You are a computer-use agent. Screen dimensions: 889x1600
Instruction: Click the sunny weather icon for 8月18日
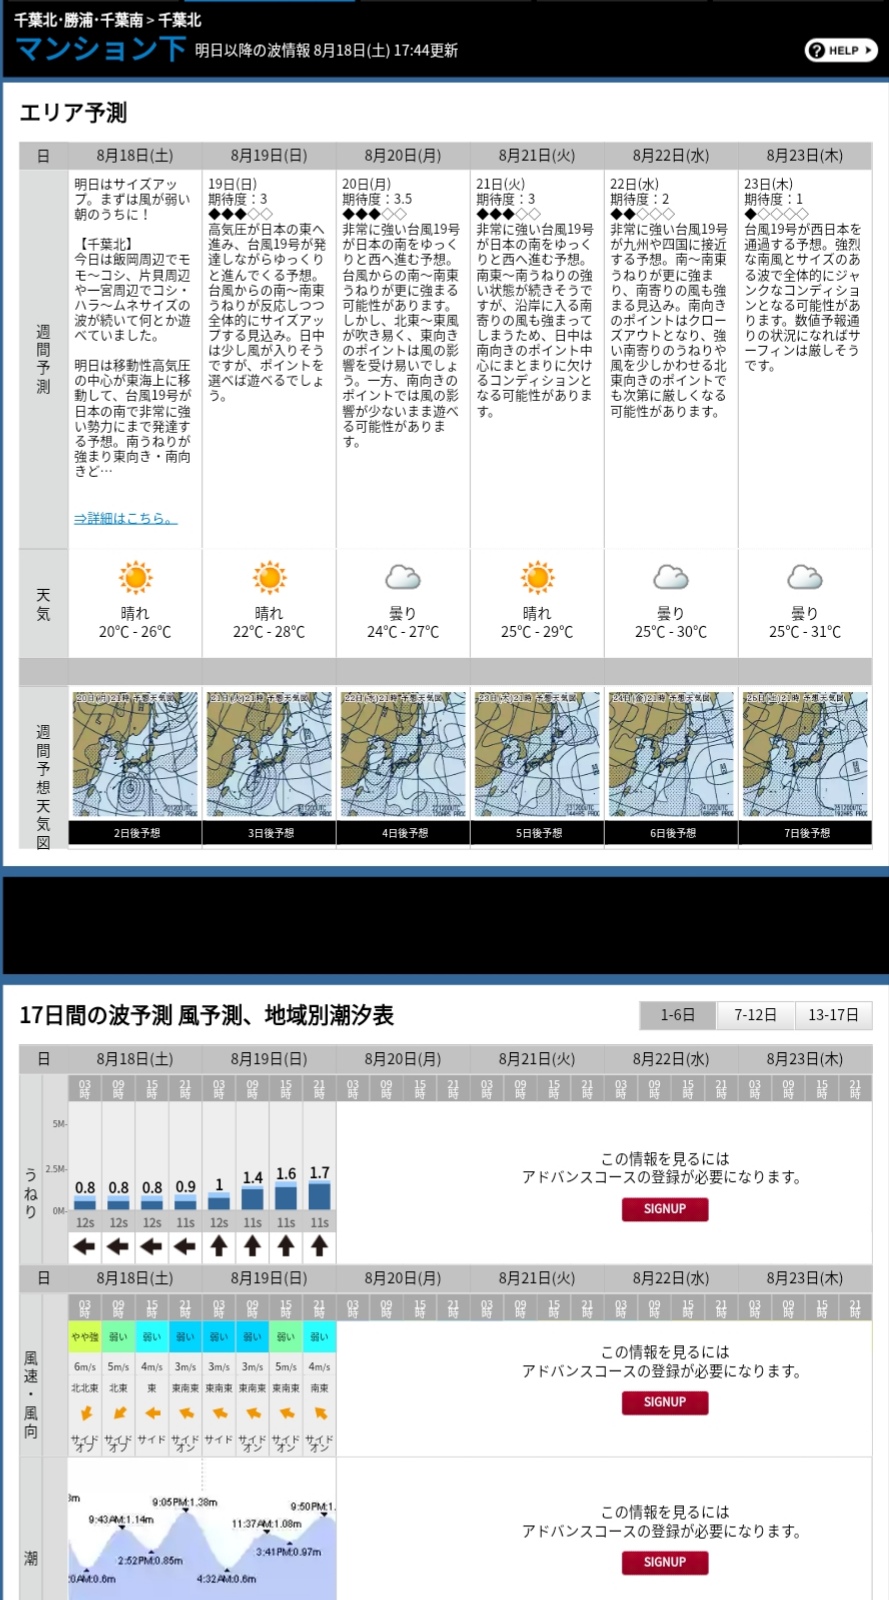[135, 578]
